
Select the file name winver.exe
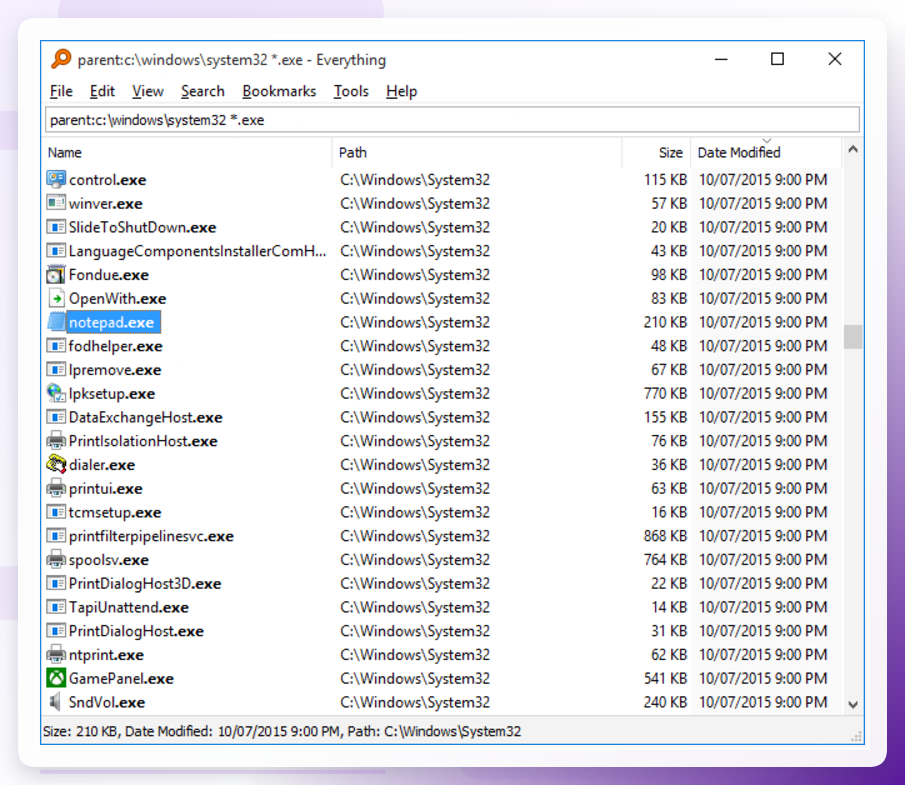pos(106,204)
